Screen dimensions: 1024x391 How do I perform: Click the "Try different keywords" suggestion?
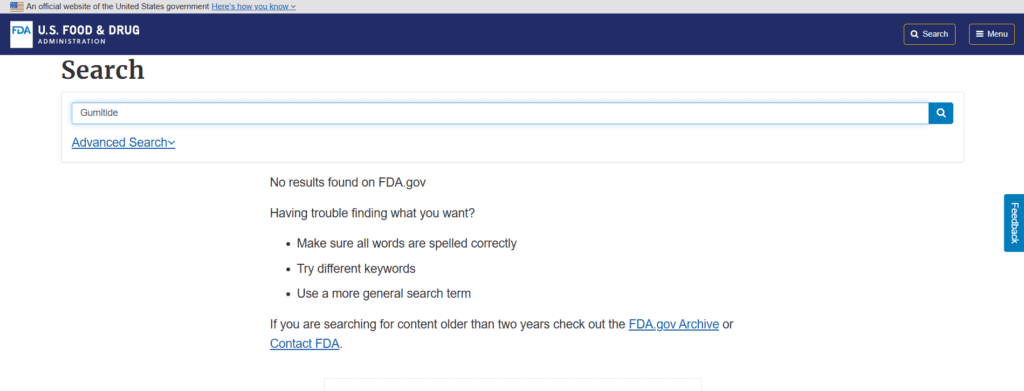pyautogui.click(x=356, y=269)
